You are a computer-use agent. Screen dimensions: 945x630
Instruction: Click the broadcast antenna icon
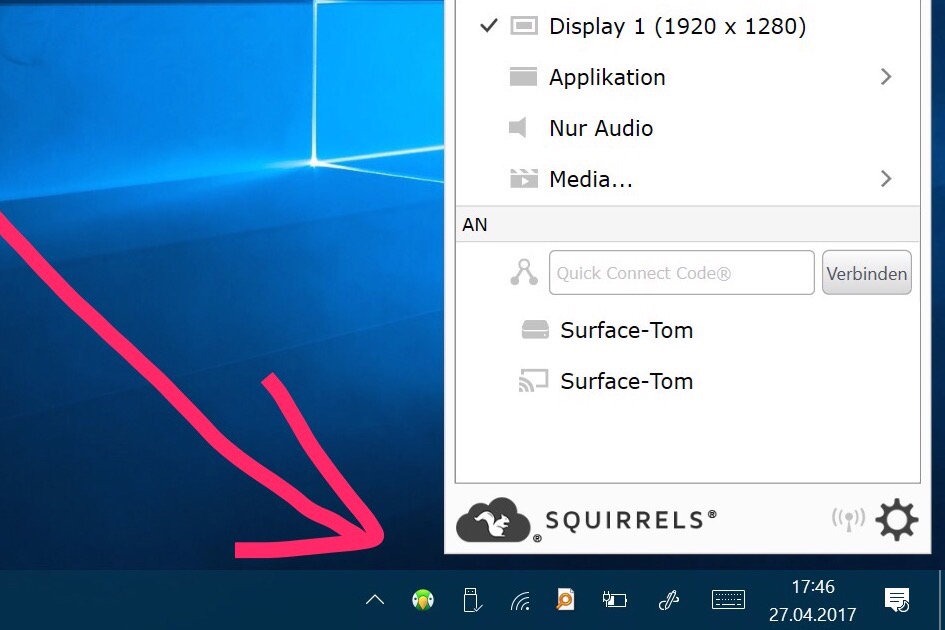pyautogui.click(x=848, y=520)
